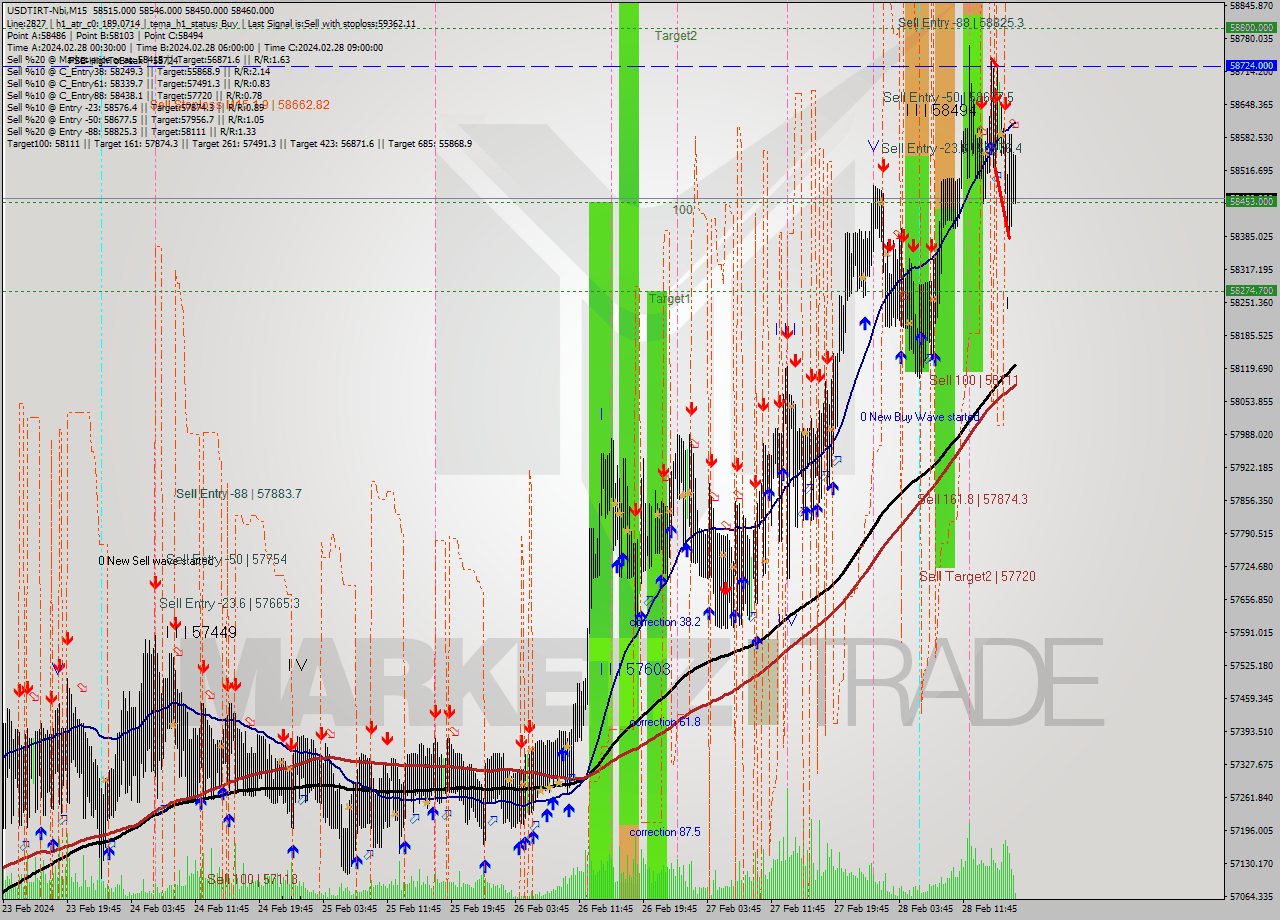
Task: Click the Target100 targets summary line
Action: 239,144
